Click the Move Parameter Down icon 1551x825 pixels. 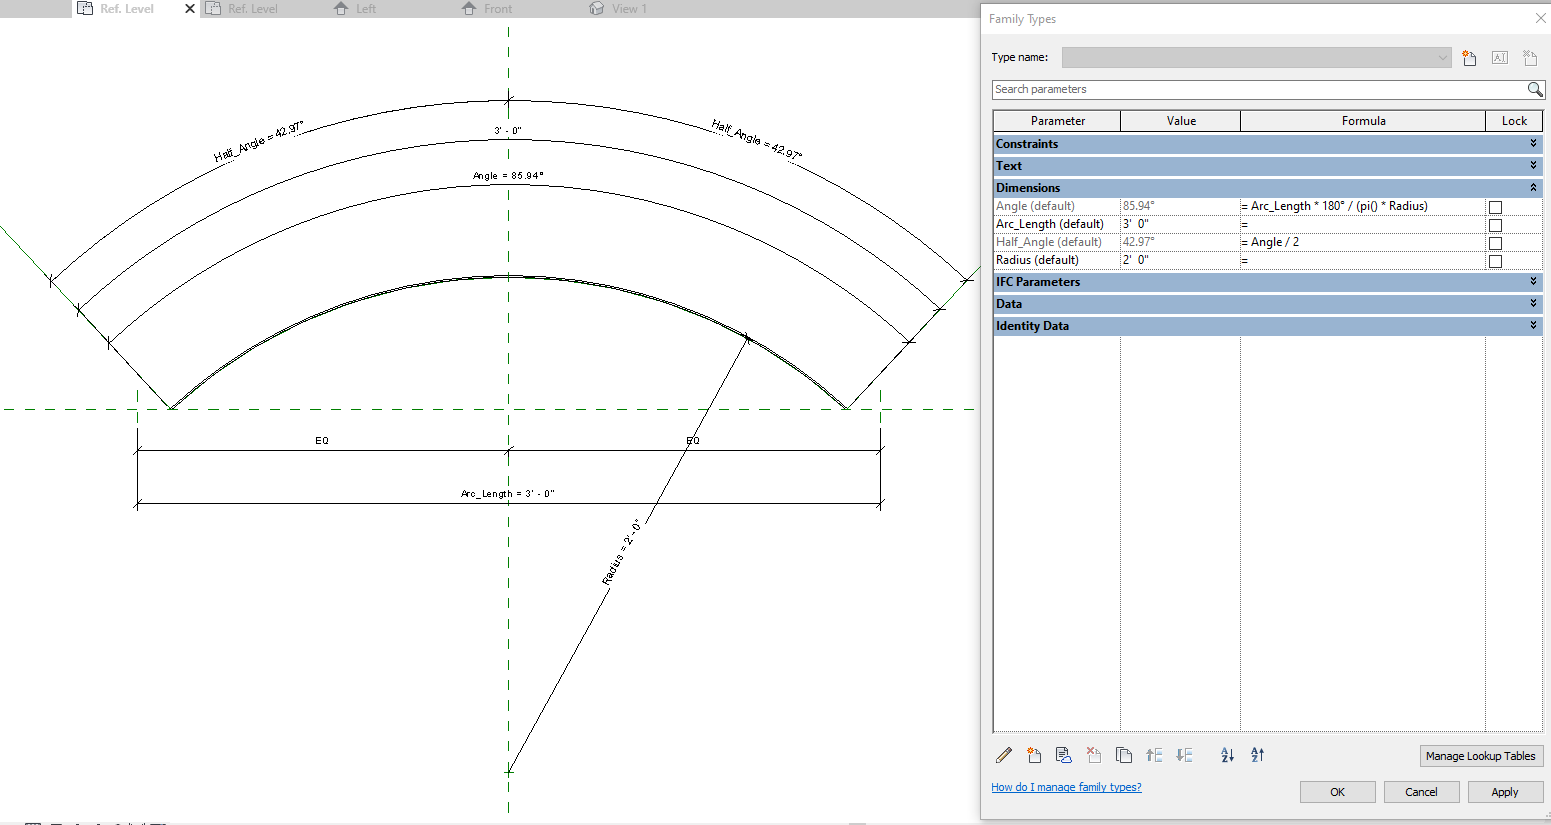click(1184, 755)
